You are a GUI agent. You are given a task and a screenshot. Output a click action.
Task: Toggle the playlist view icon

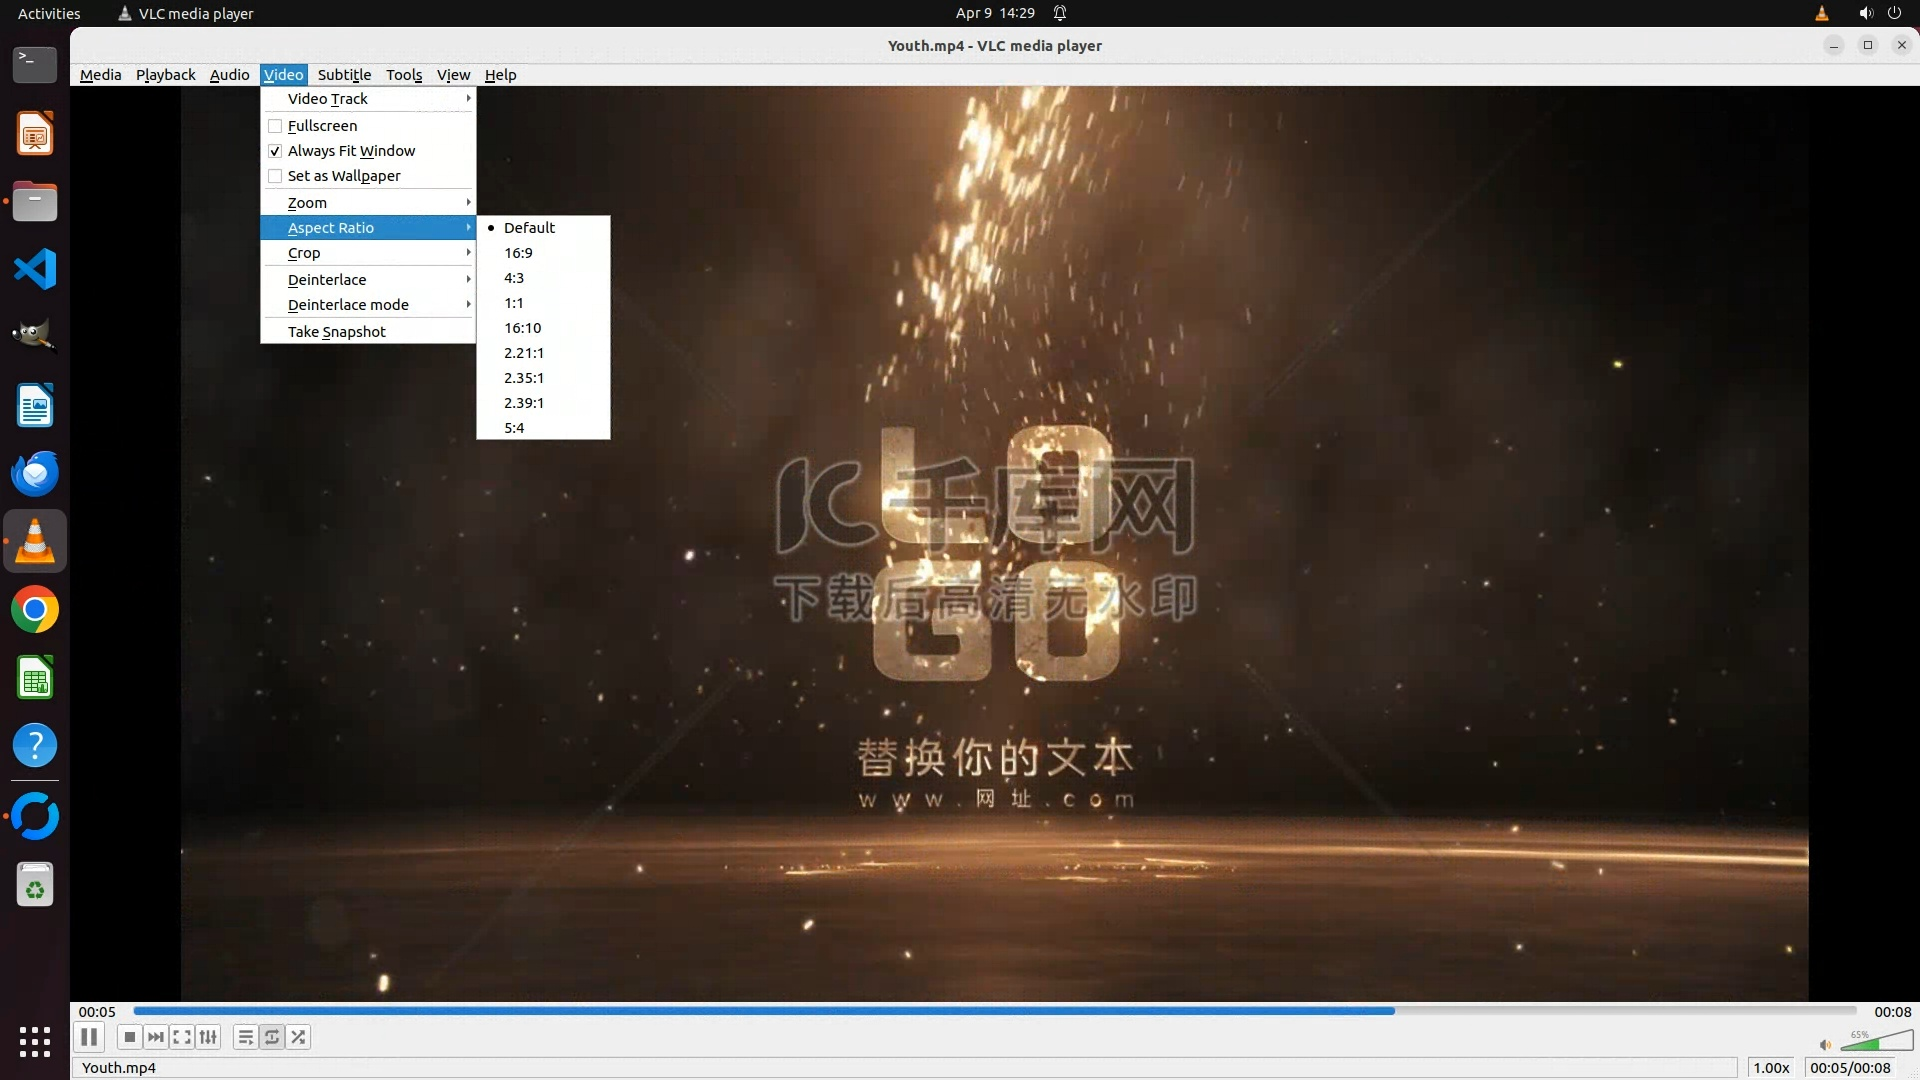(245, 1037)
